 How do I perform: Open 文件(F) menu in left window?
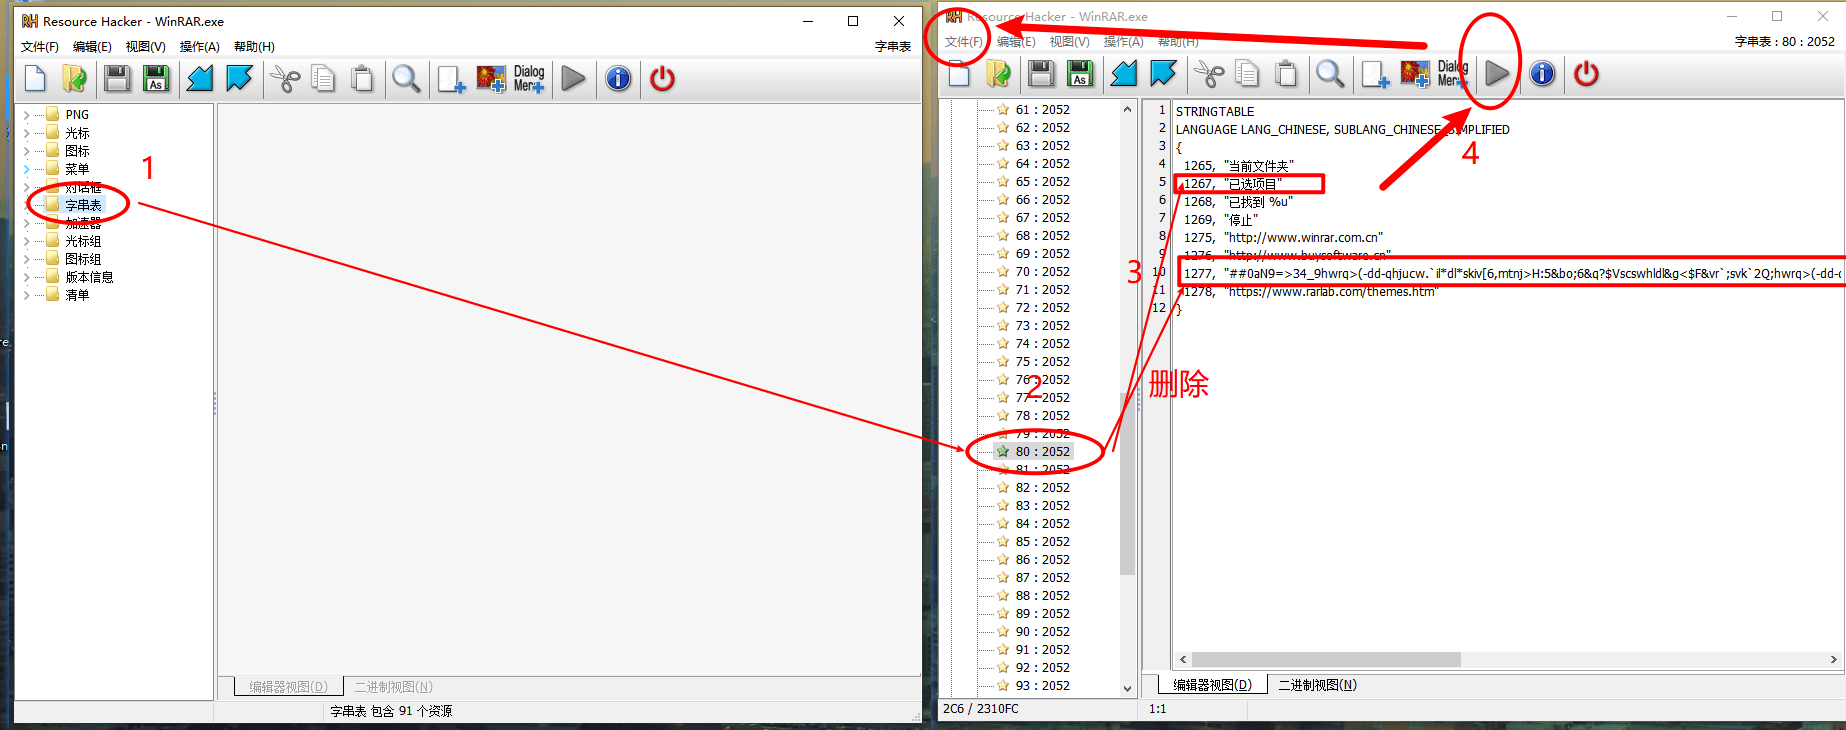coord(40,47)
